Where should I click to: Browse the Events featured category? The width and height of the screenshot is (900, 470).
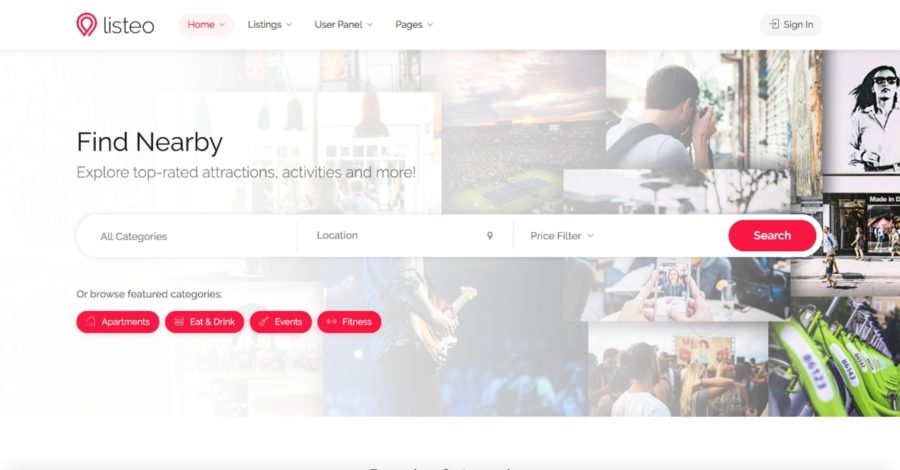(281, 322)
